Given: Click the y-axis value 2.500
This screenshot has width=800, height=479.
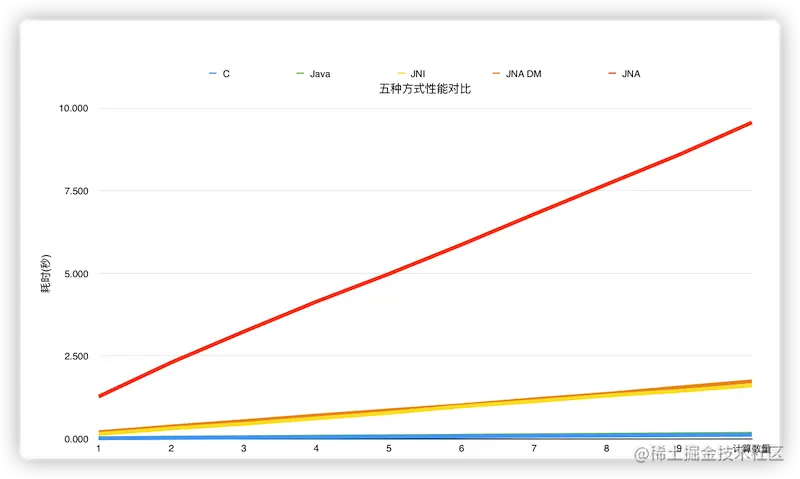Looking at the screenshot, I should tap(77, 357).
